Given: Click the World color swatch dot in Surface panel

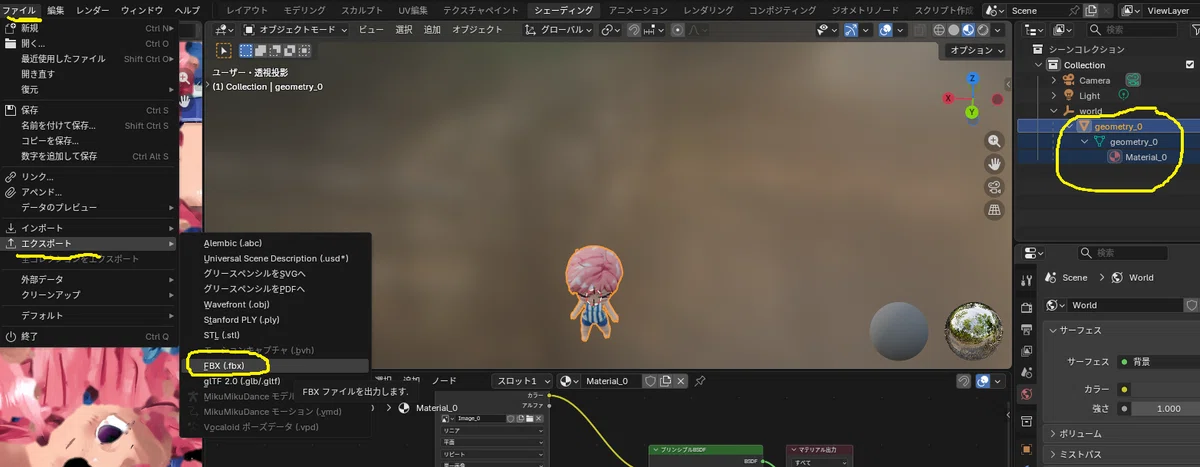Looking at the screenshot, I should tap(1125, 389).
